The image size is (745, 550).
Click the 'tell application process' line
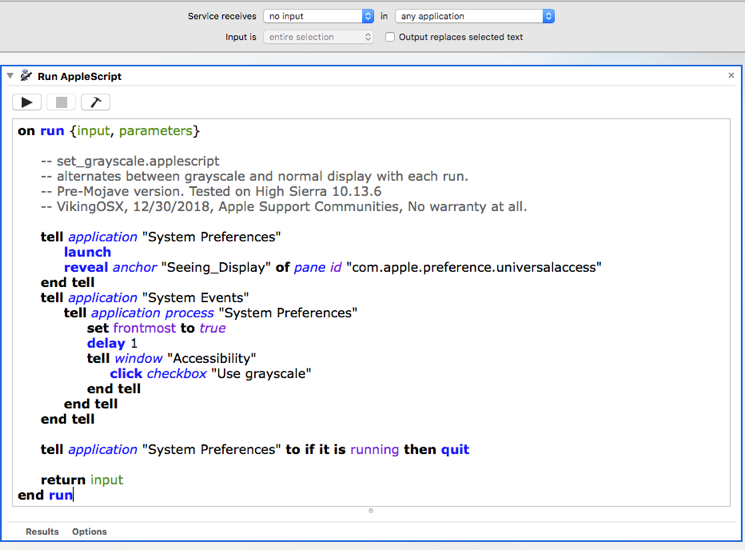(x=210, y=313)
